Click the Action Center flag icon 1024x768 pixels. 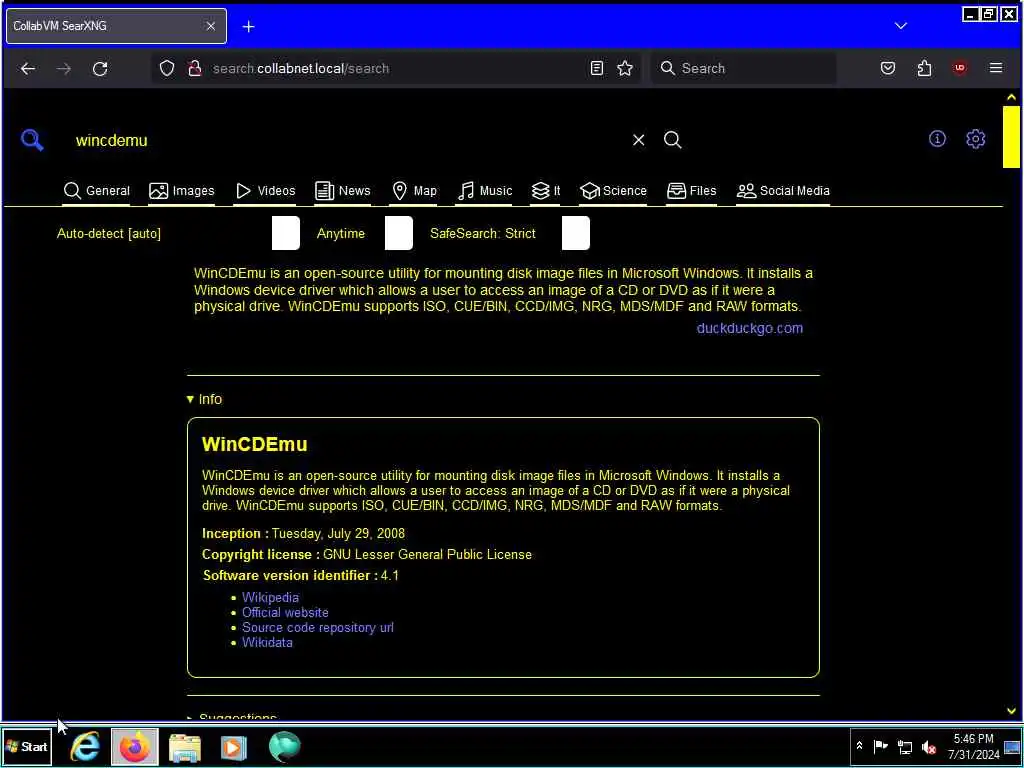[x=880, y=746]
